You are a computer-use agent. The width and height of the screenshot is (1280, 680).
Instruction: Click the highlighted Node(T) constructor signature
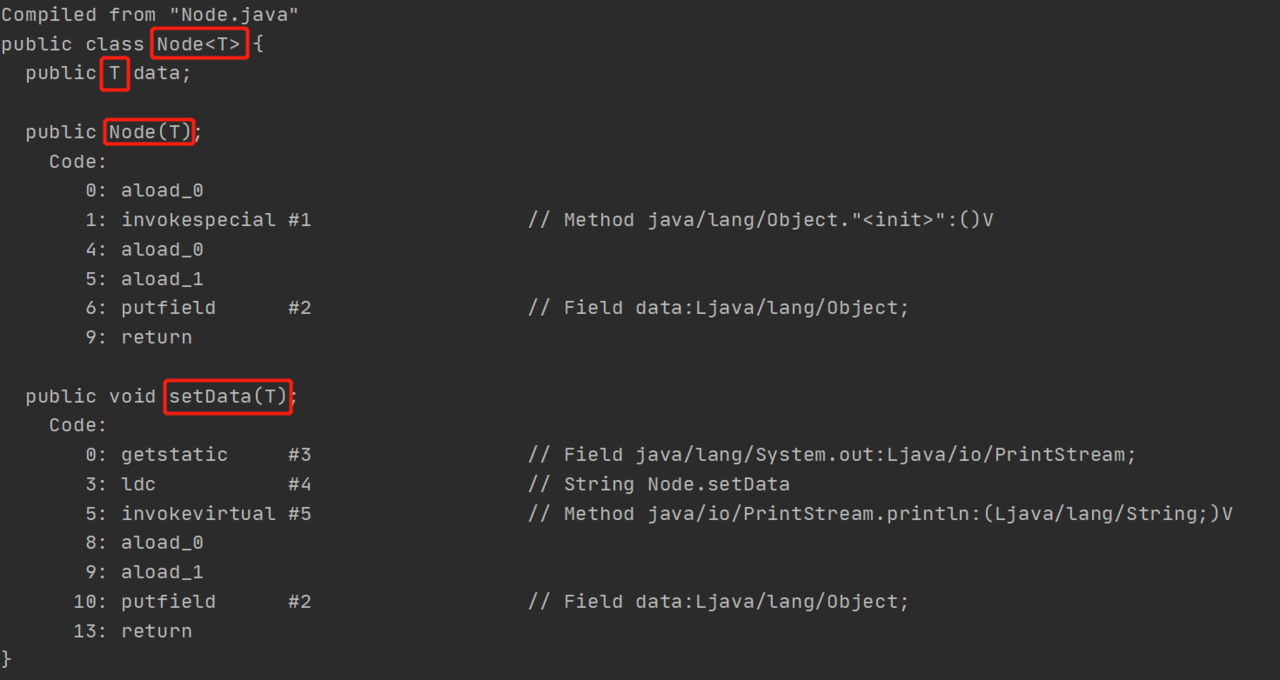pyautogui.click(x=150, y=132)
